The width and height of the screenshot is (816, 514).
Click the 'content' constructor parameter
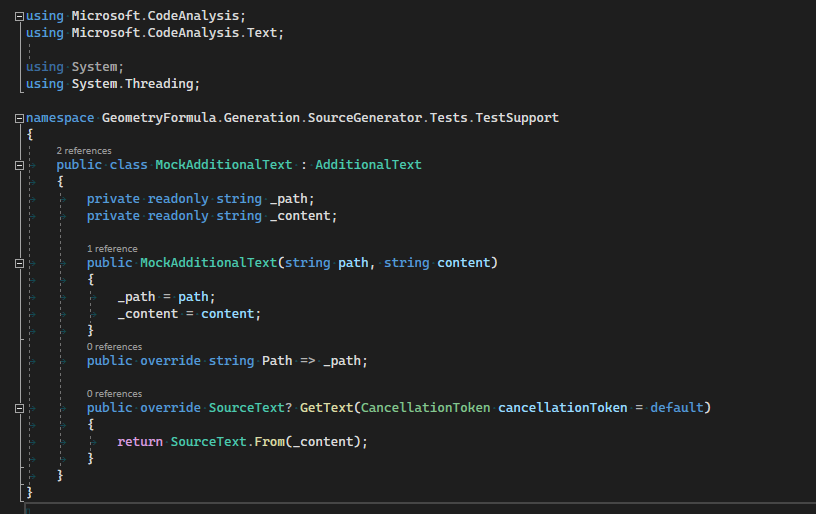click(464, 263)
